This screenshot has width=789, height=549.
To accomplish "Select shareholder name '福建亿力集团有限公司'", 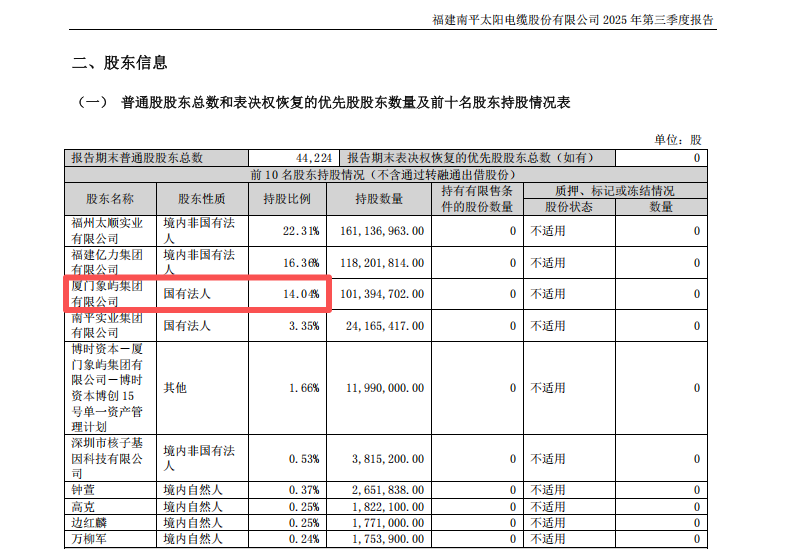I will pyautogui.click(x=107, y=262).
